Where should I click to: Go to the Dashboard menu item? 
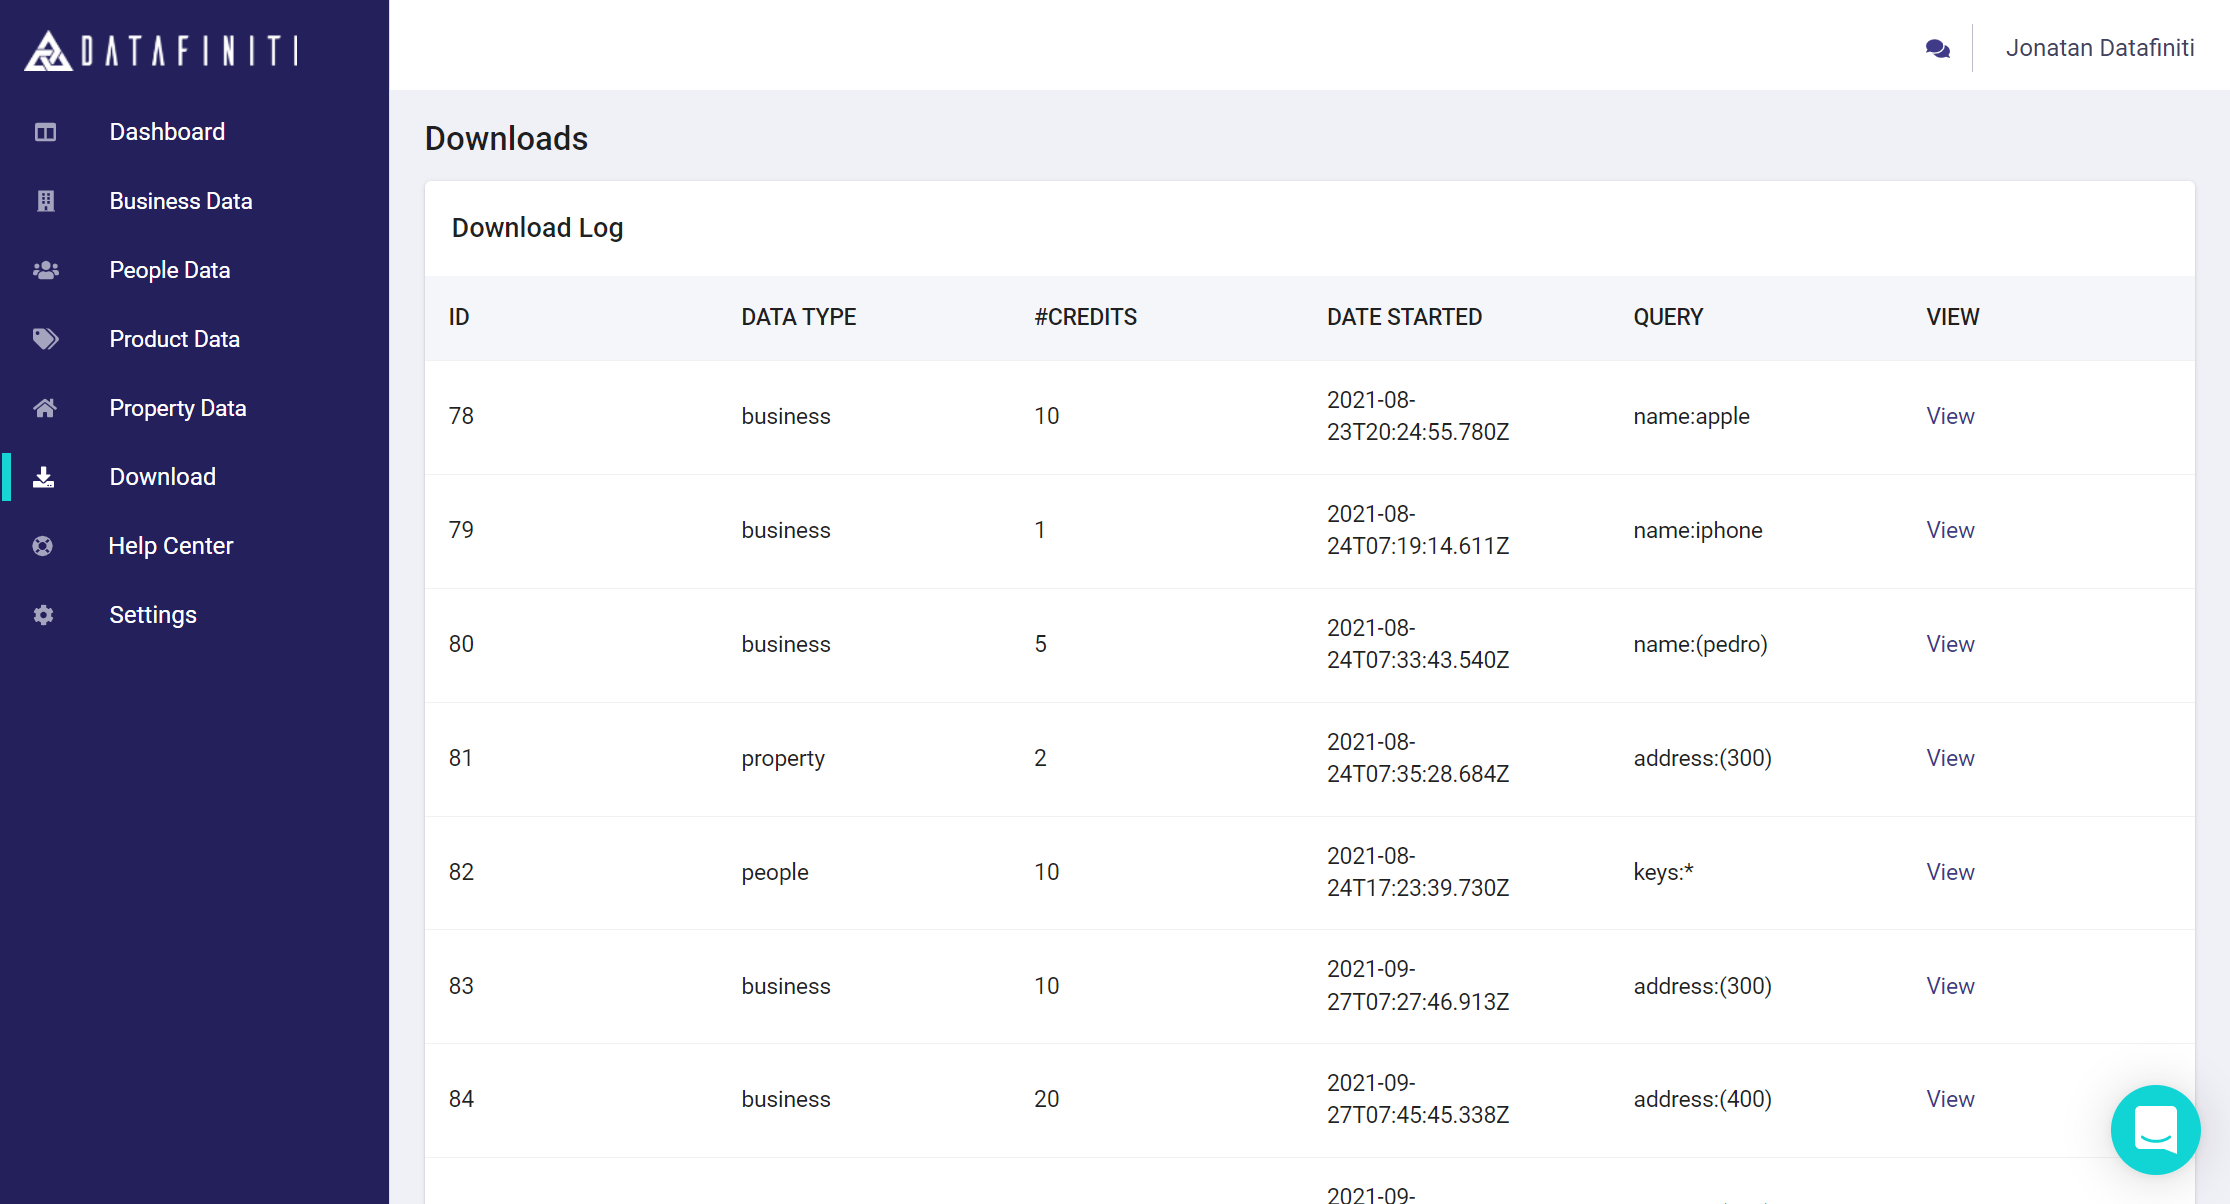pyautogui.click(x=167, y=132)
